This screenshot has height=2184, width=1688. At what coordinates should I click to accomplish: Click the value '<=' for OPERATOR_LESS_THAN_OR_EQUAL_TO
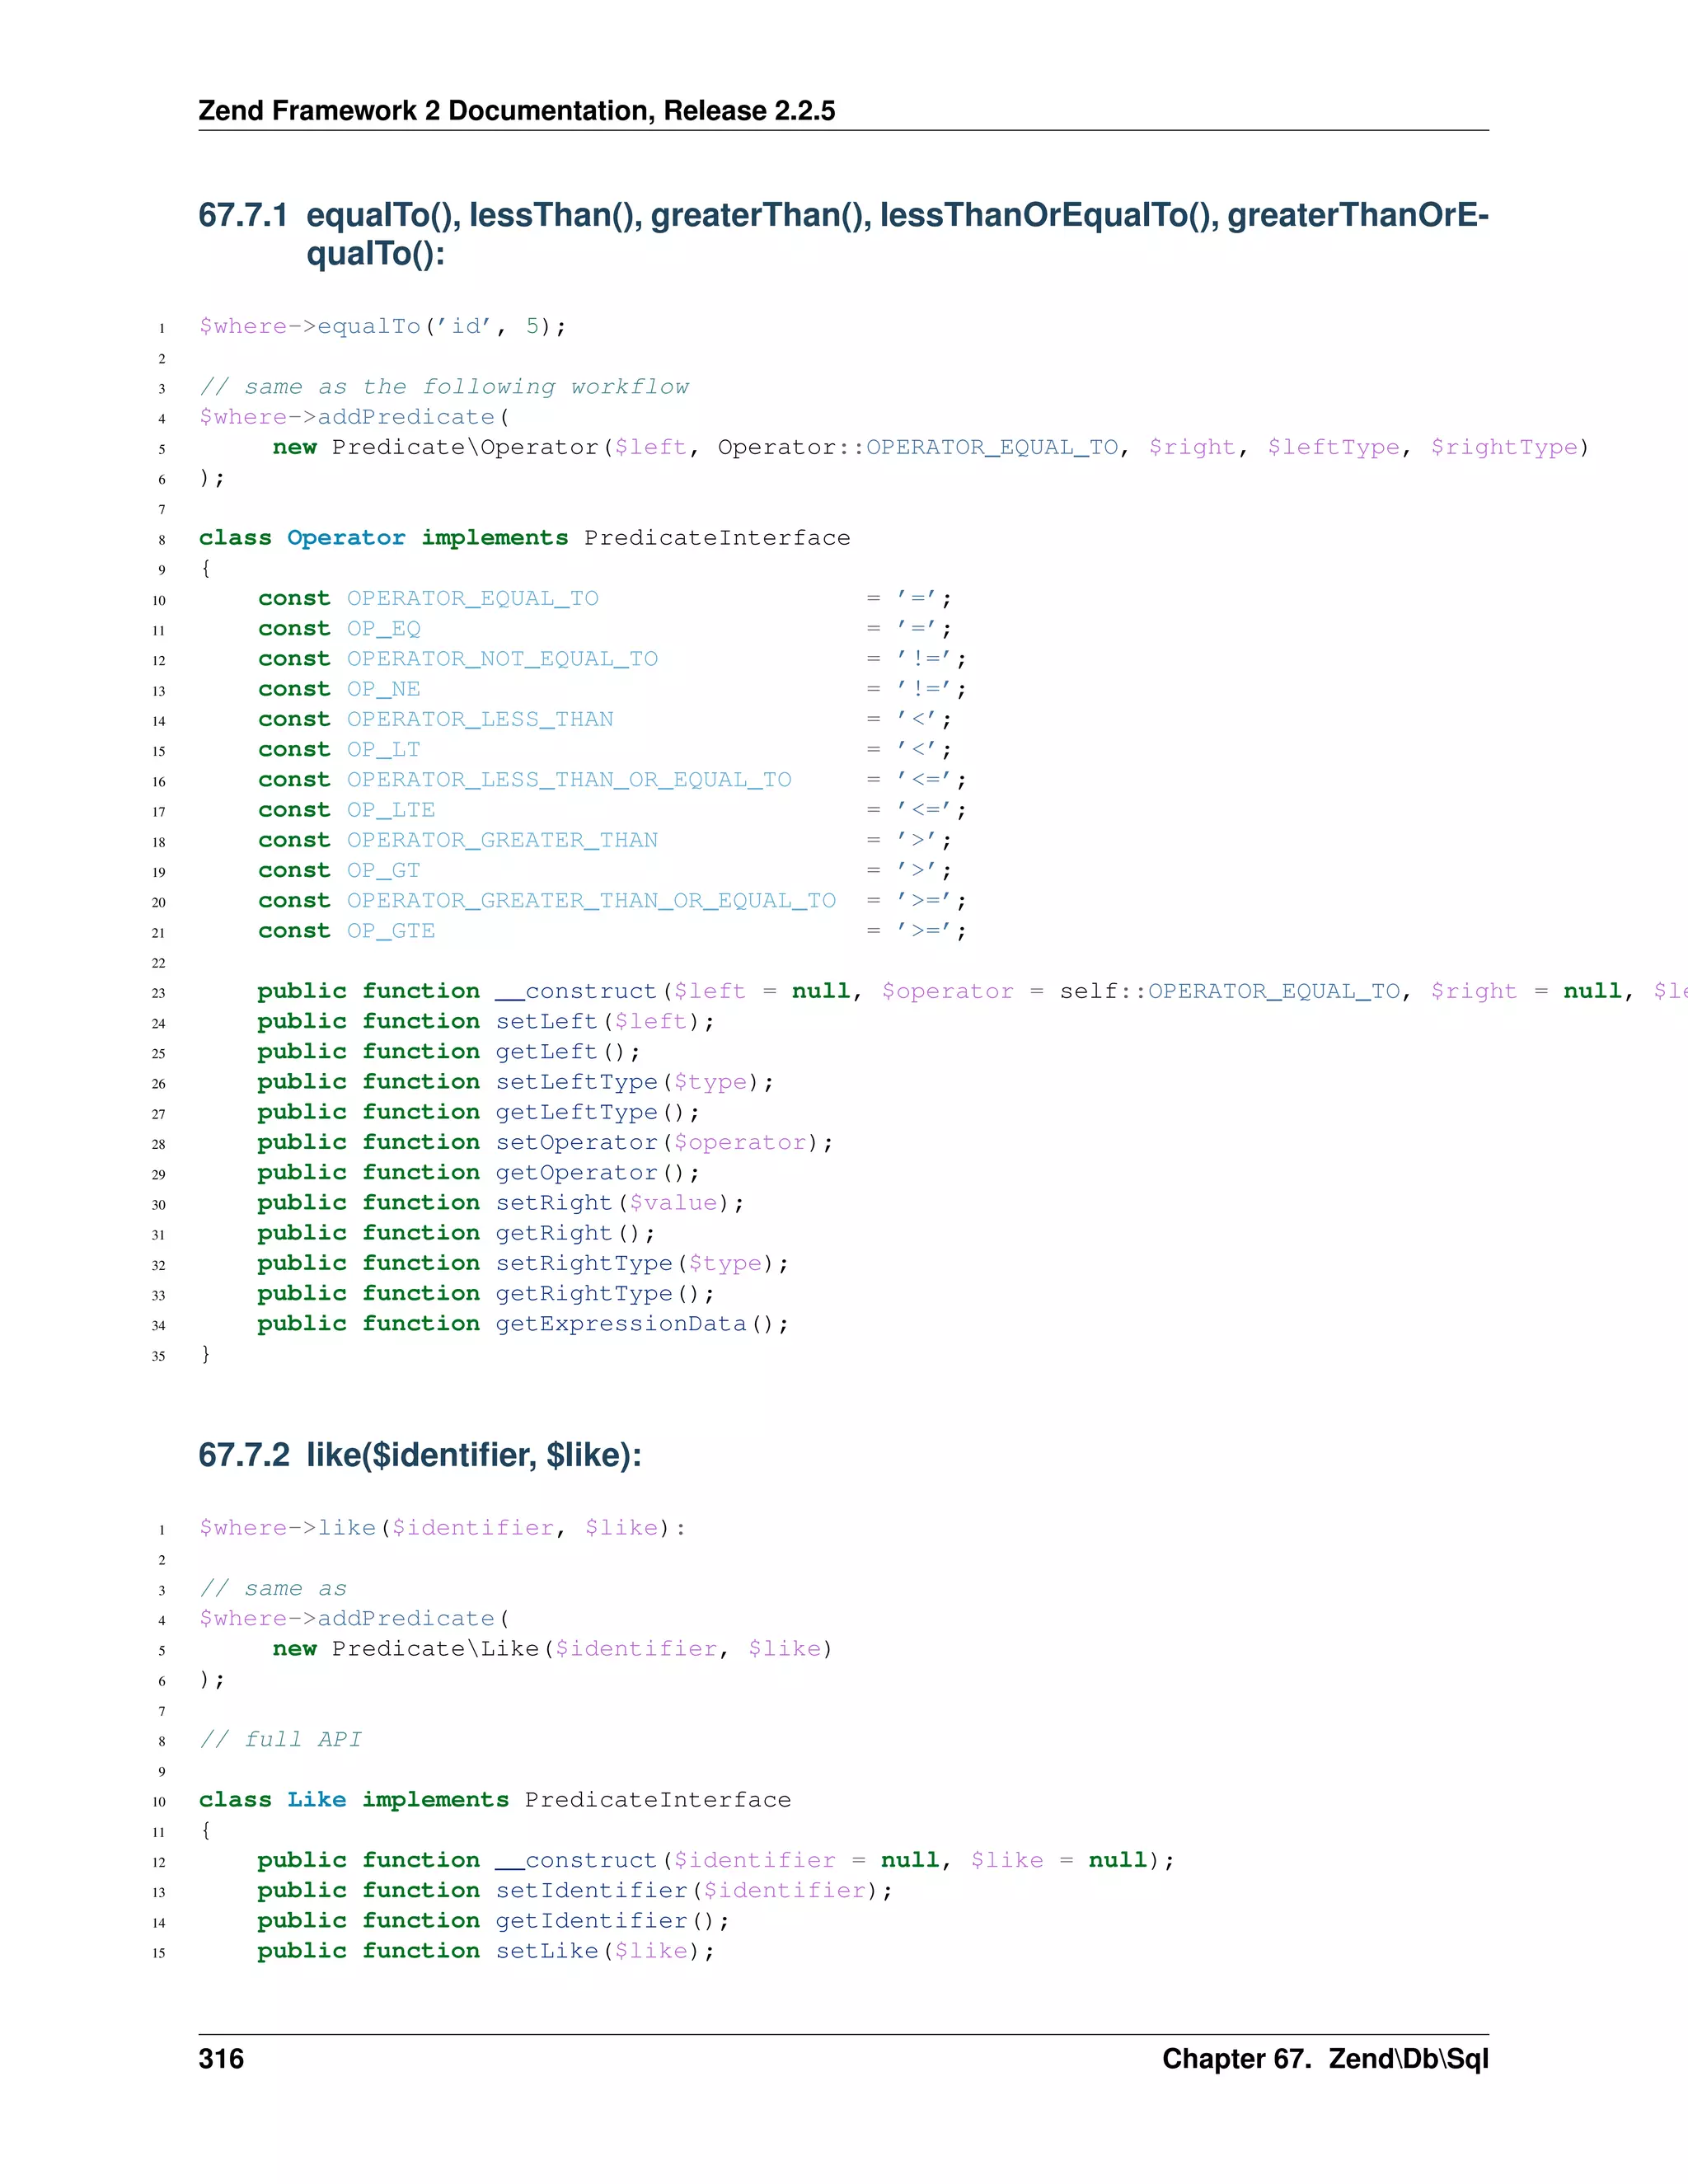(x=925, y=780)
